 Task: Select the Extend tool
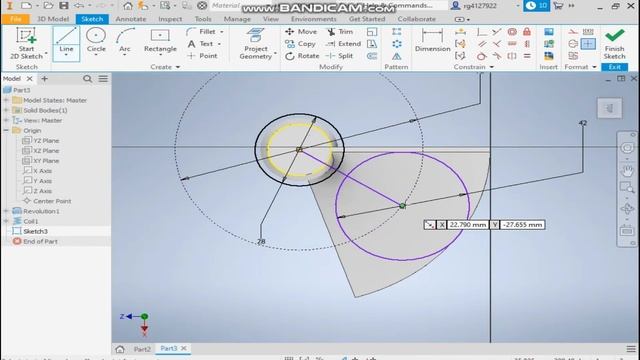[344, 44]
